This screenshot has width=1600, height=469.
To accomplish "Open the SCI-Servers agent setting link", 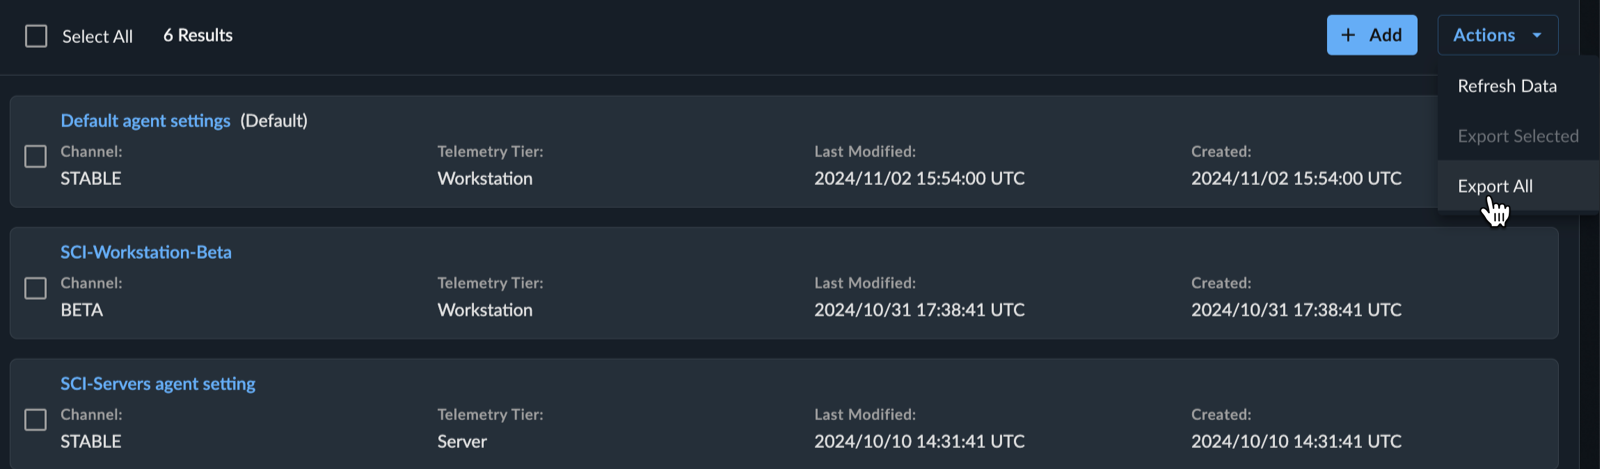I will click(158, 384).
